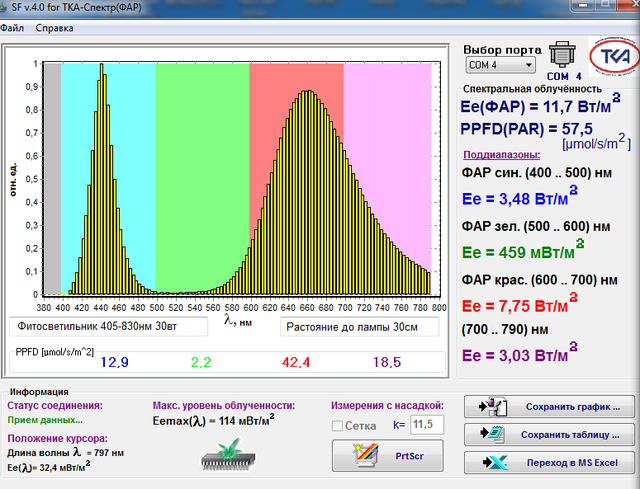Screen dimensions: 640x489
Task: Click the PrtScr button
Action: pyautogui.click(x=388, y=456)
